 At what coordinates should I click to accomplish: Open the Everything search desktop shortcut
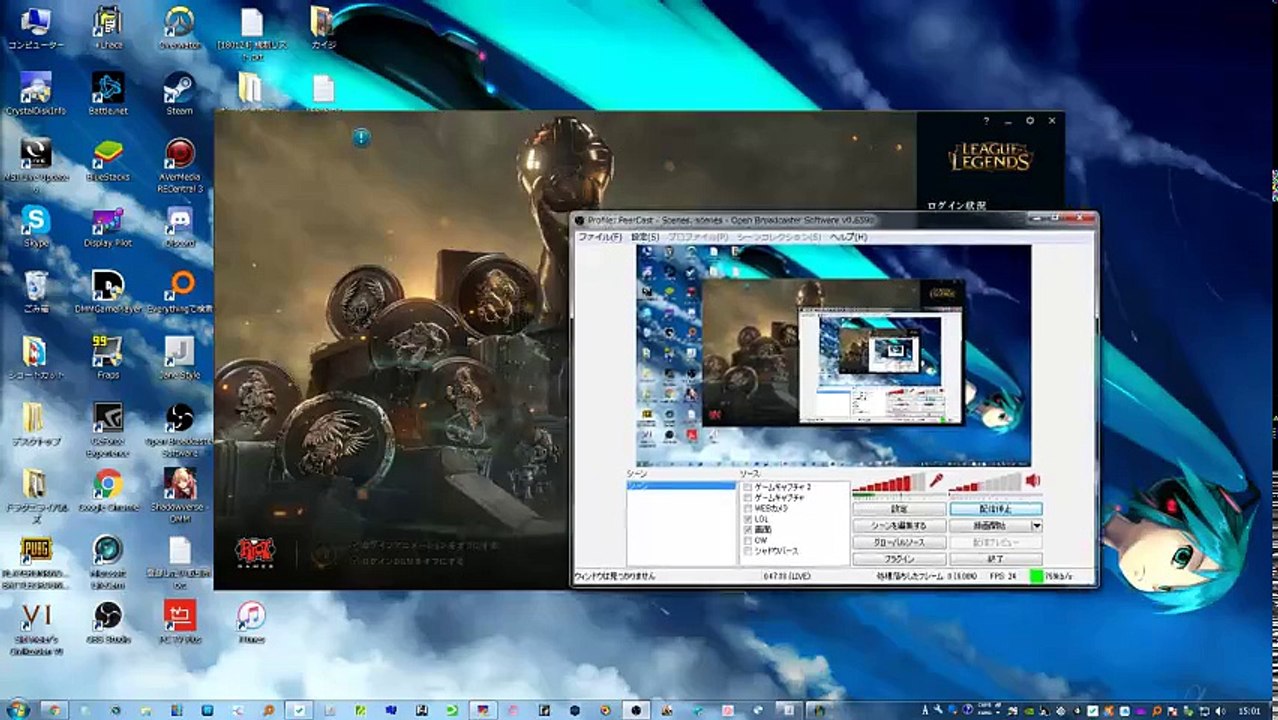pos(180,292)
